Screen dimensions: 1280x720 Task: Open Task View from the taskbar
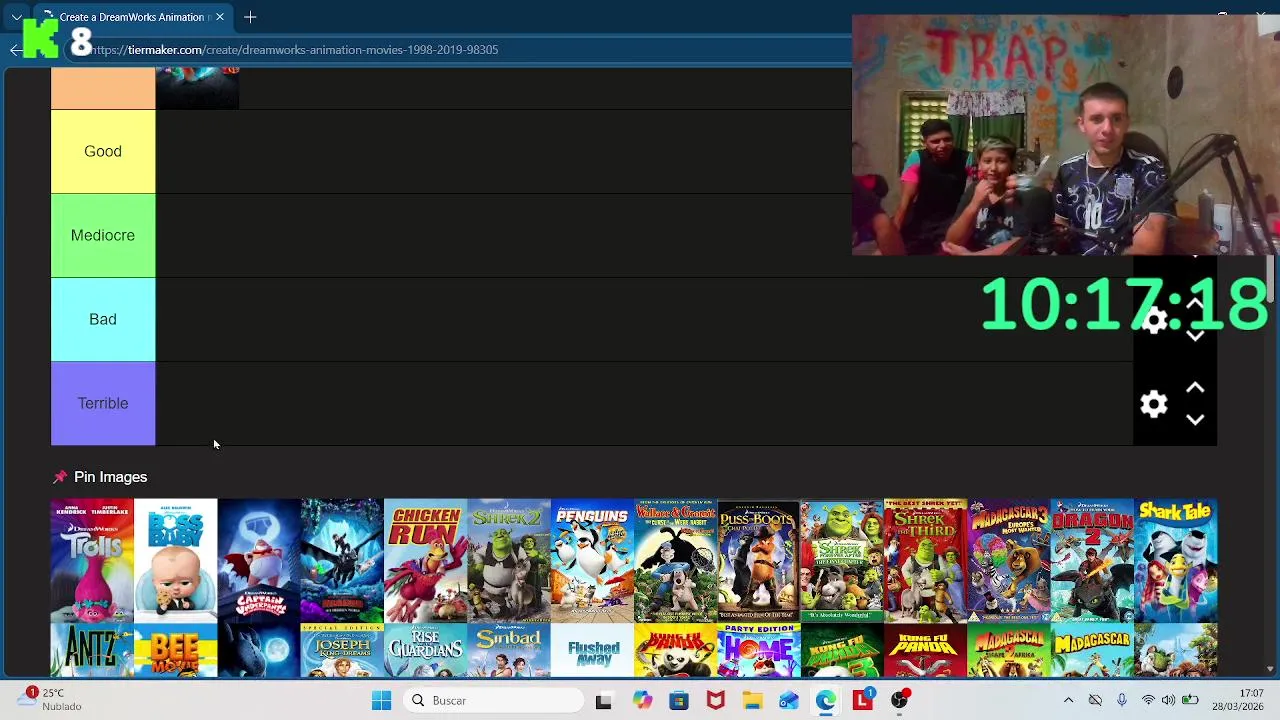[x=603, y=701]
